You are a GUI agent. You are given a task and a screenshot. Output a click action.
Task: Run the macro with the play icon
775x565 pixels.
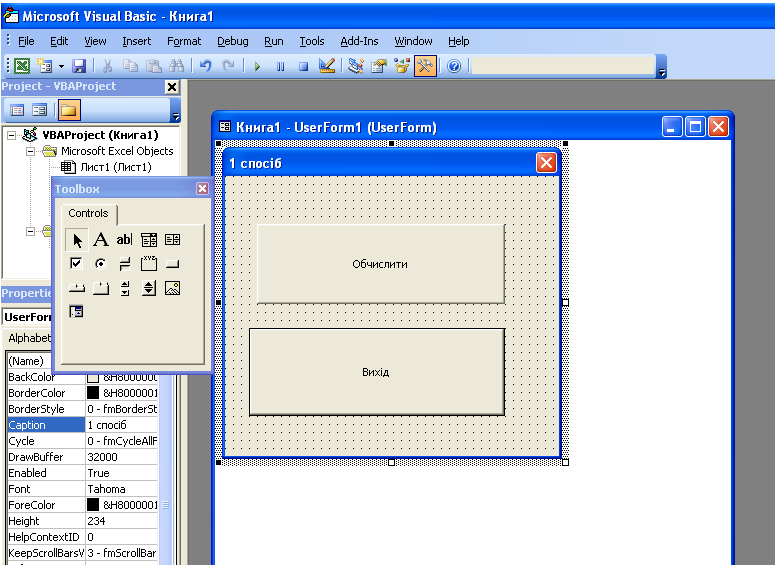click(x=257, y=66)
